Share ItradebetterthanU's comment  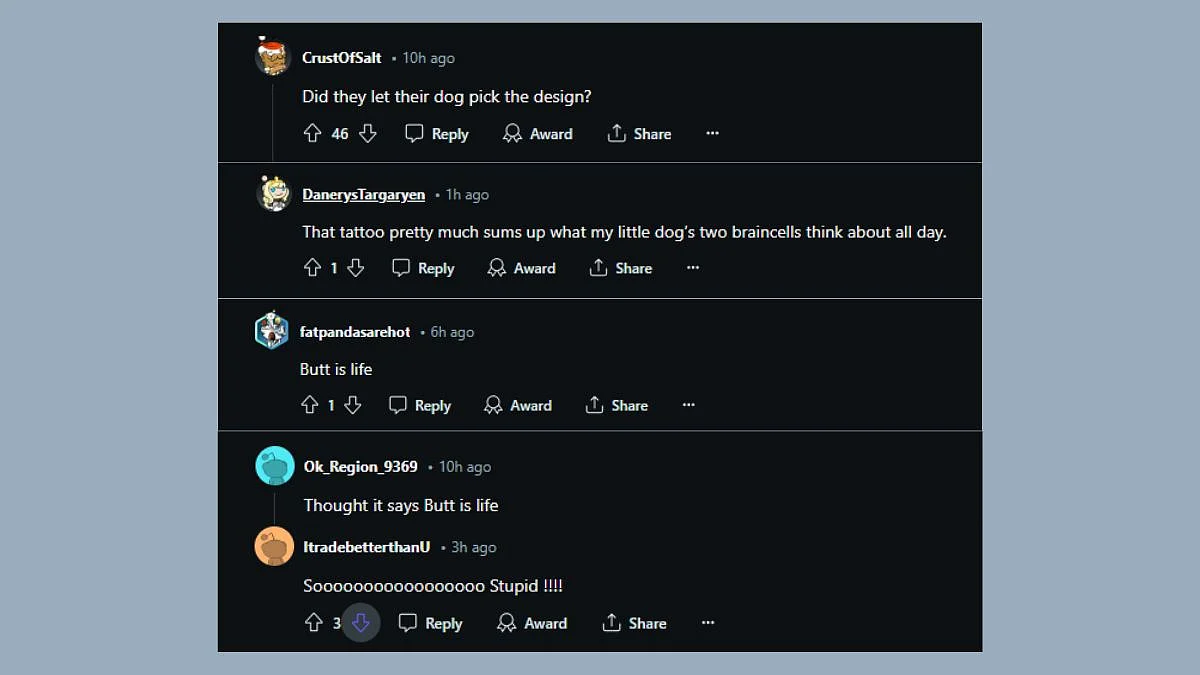pos(634,623)
